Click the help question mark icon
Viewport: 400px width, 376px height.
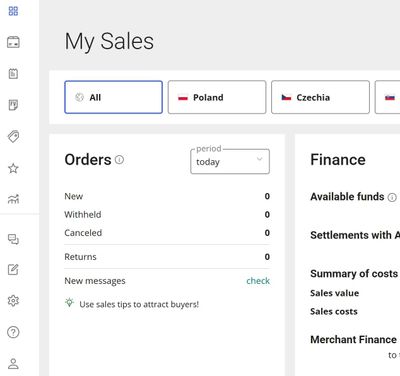tap(13, 332)
